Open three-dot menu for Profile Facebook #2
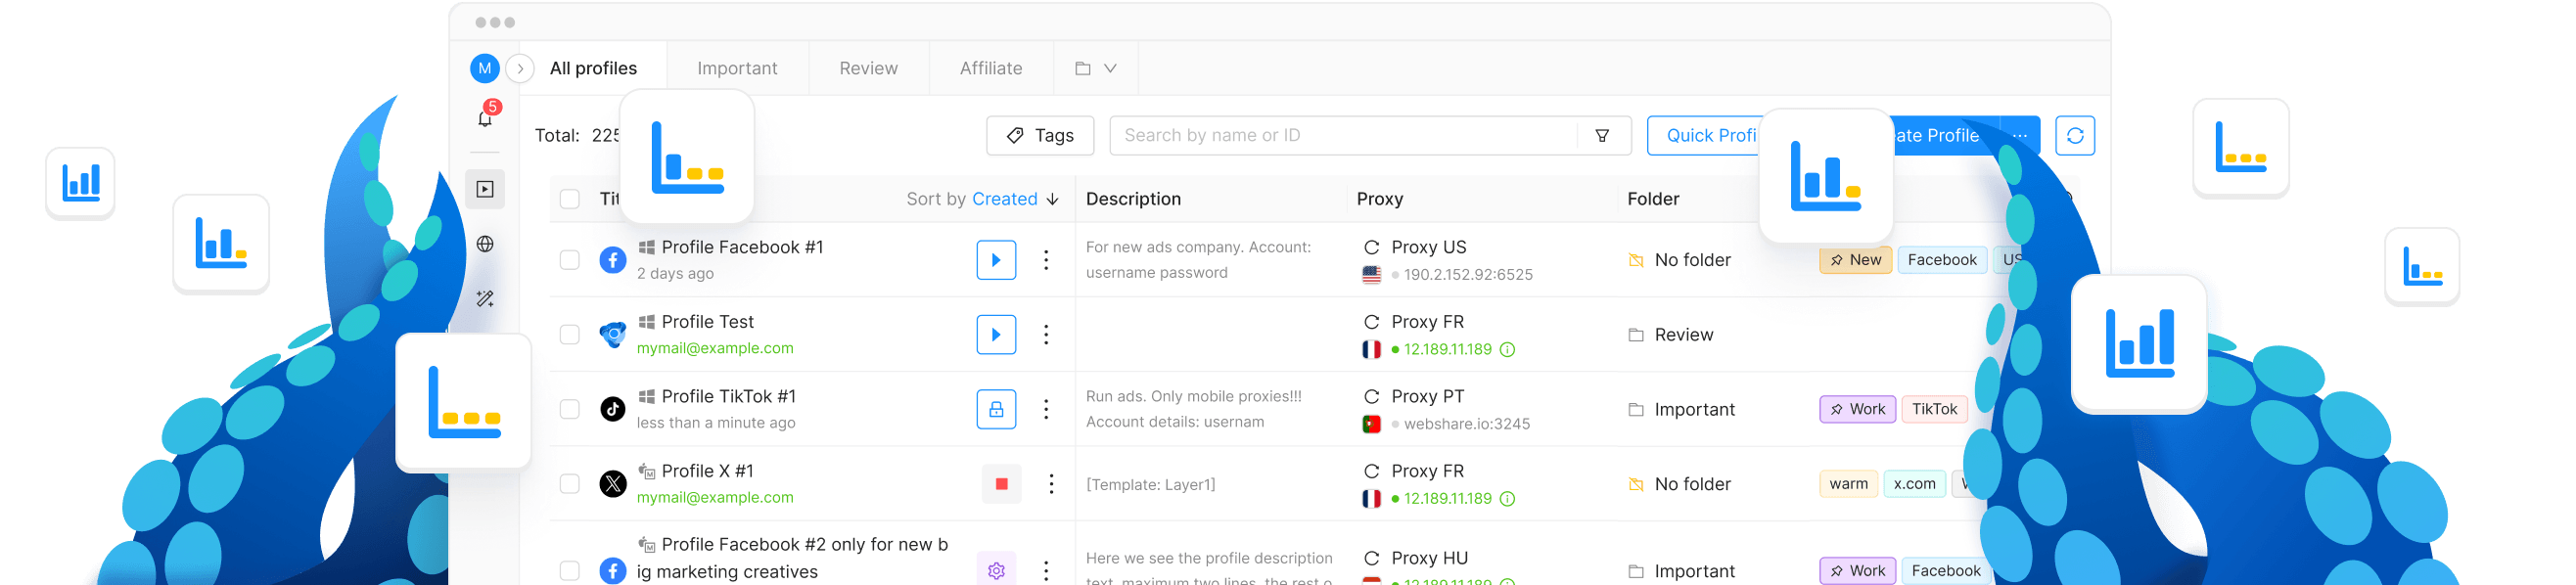2576x585 pixels. pyautogui.click(x=1046, y=571)
